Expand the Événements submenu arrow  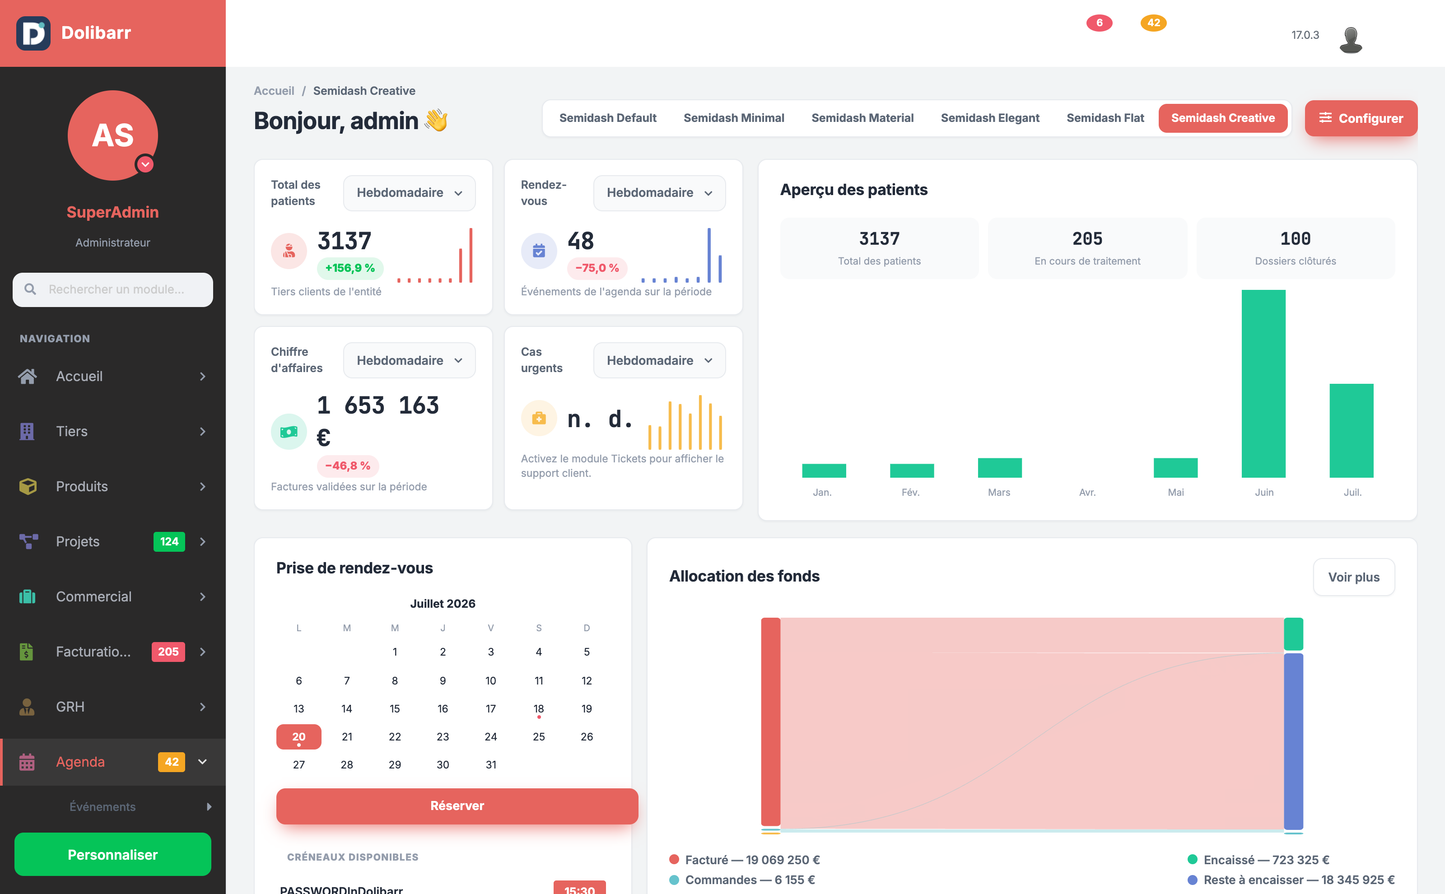(x=209, y=807)
